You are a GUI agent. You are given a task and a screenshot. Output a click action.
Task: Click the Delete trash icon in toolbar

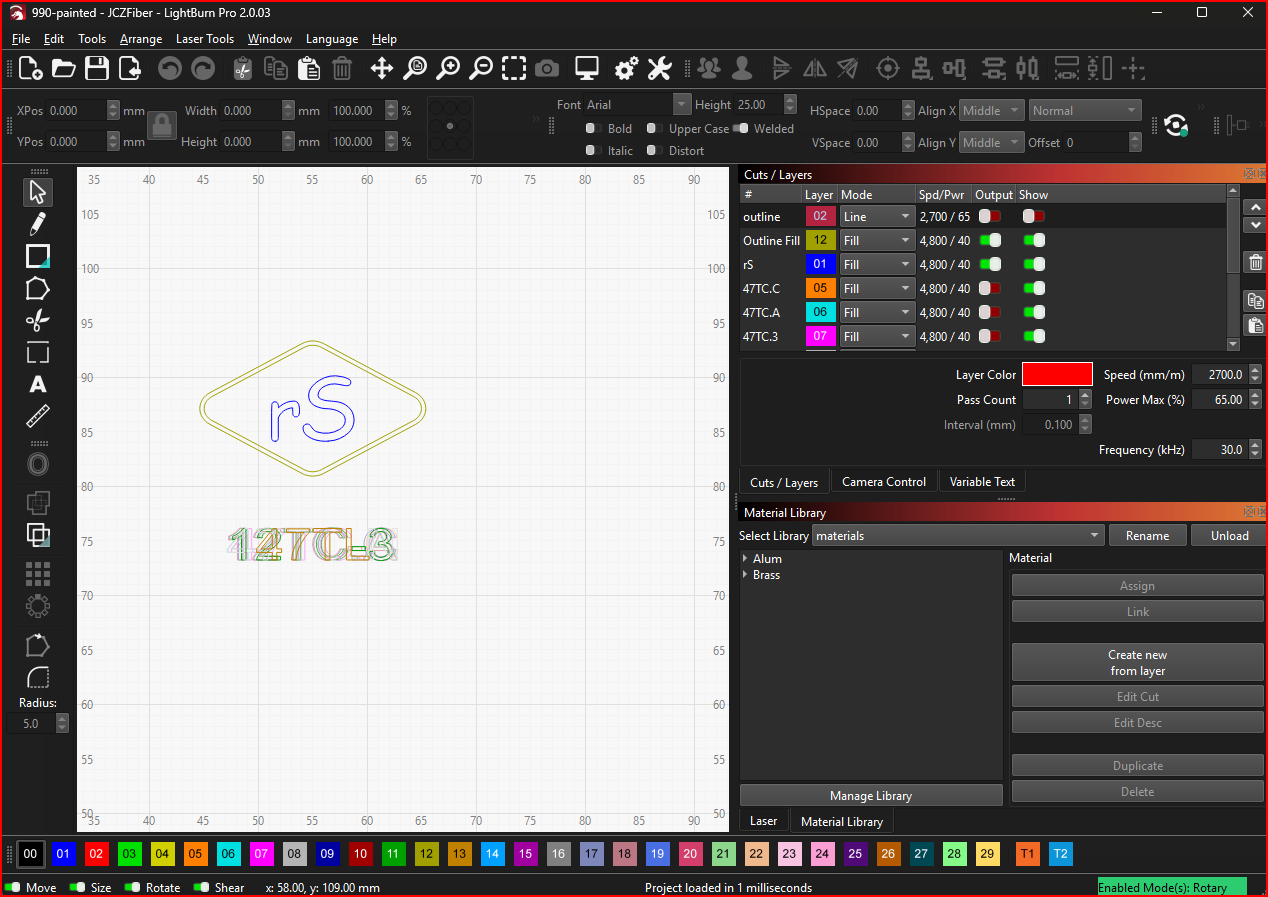pyautogui.click(x=342, y=68)
